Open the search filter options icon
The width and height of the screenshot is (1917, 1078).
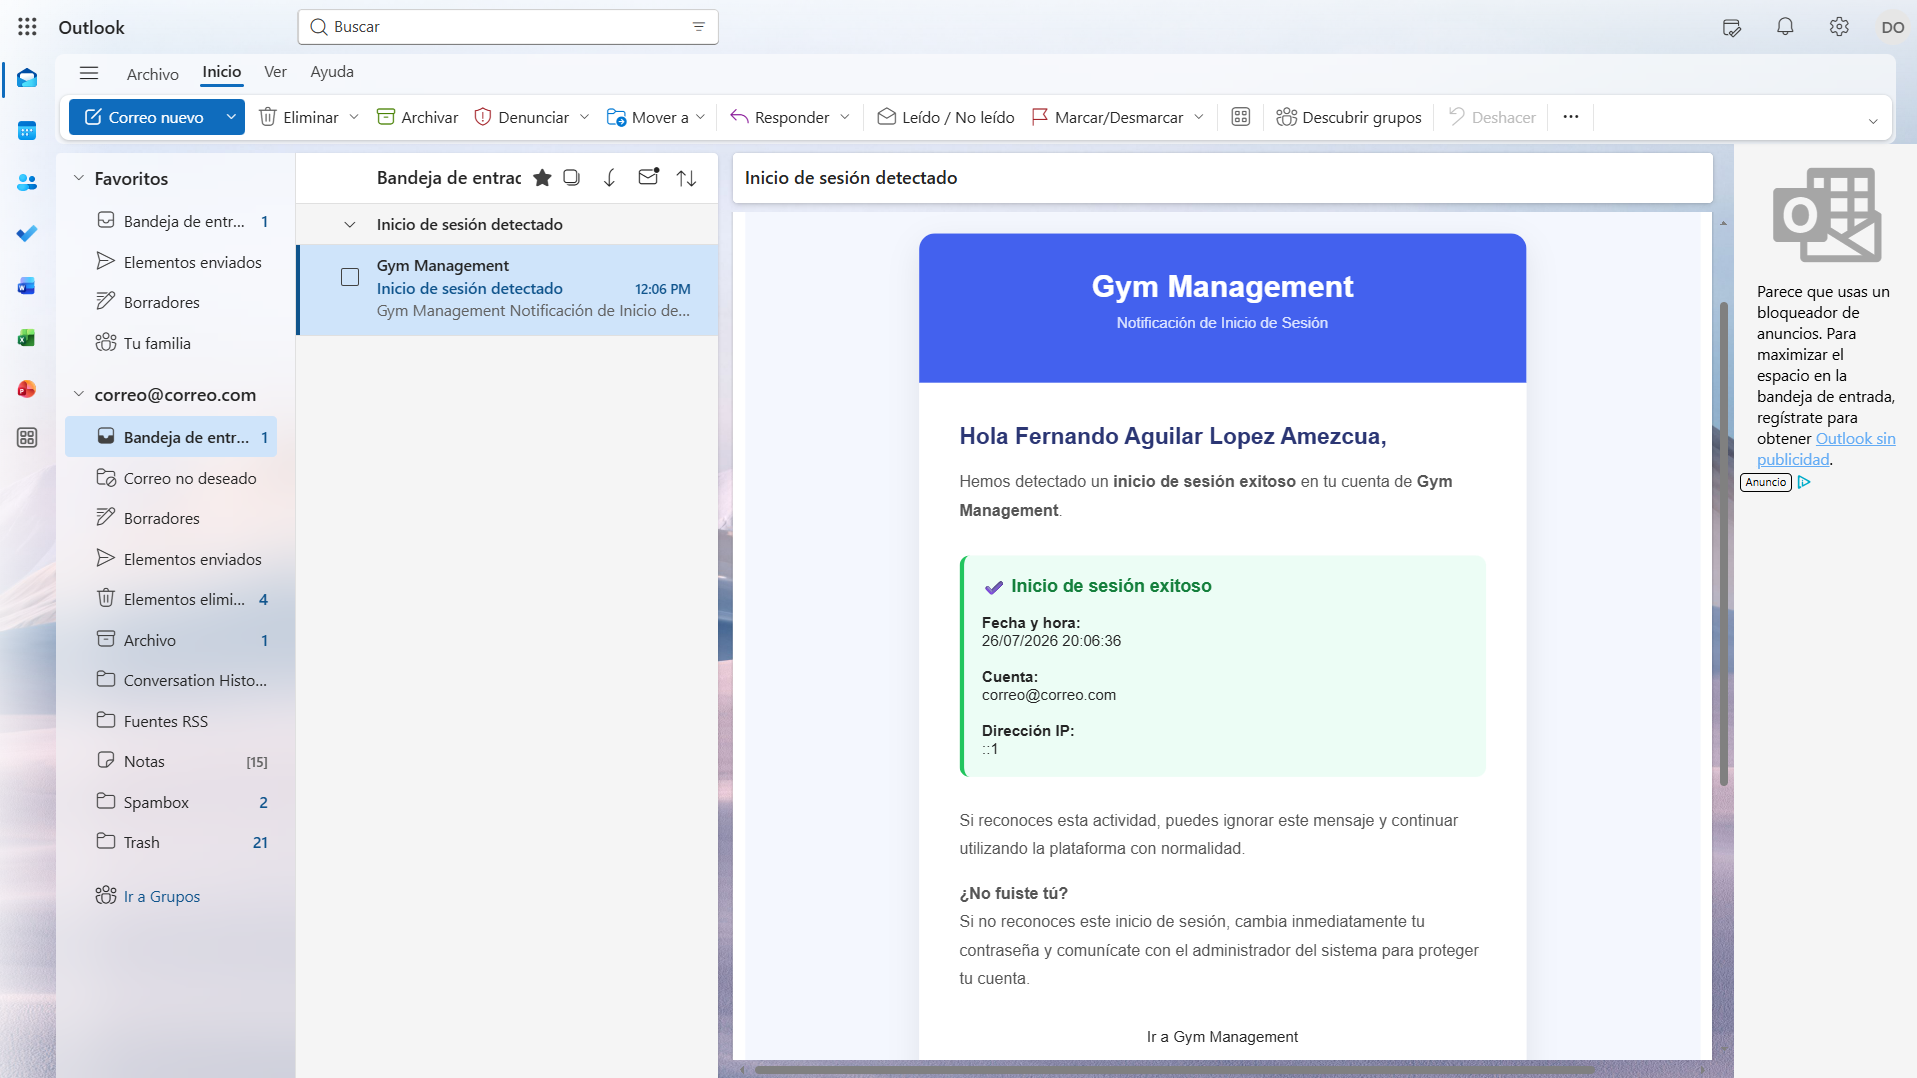click(699, 27)
